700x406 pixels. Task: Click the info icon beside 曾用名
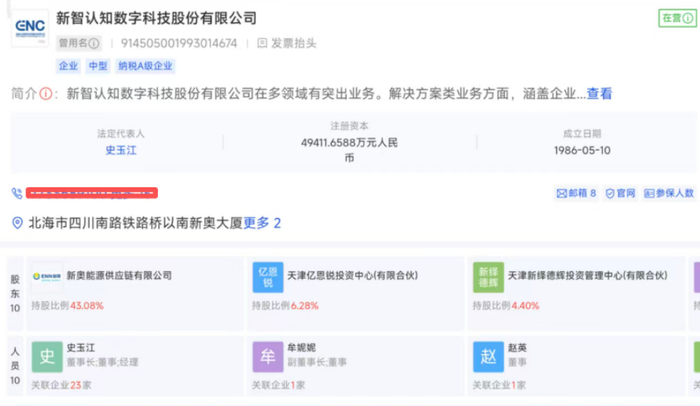click(95, 43)
